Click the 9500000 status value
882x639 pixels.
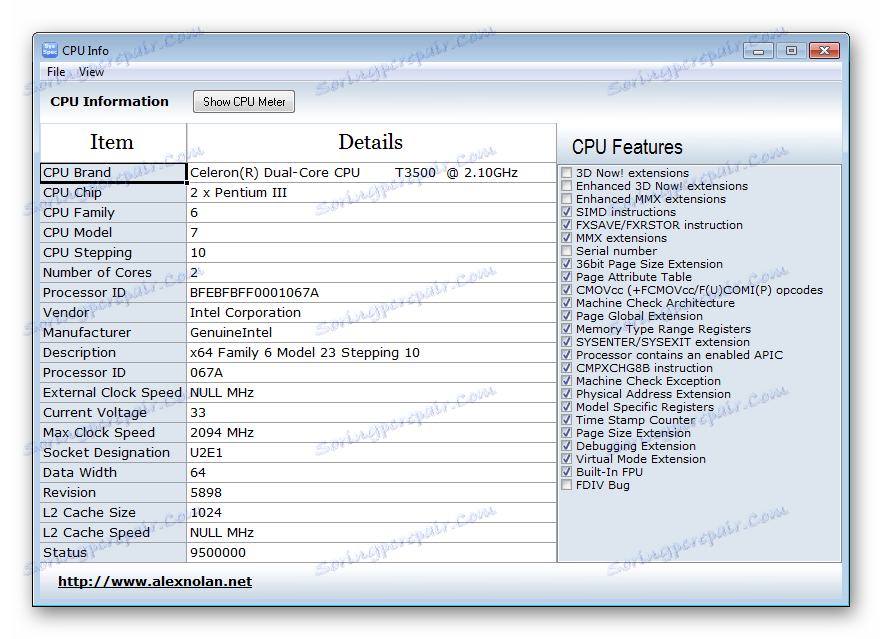click(x=371, y=552)
